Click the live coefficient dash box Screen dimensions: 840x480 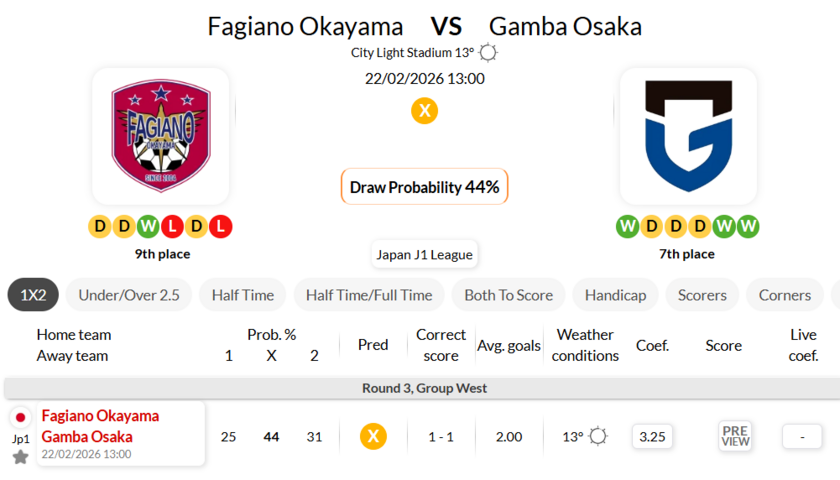[802, 436]
